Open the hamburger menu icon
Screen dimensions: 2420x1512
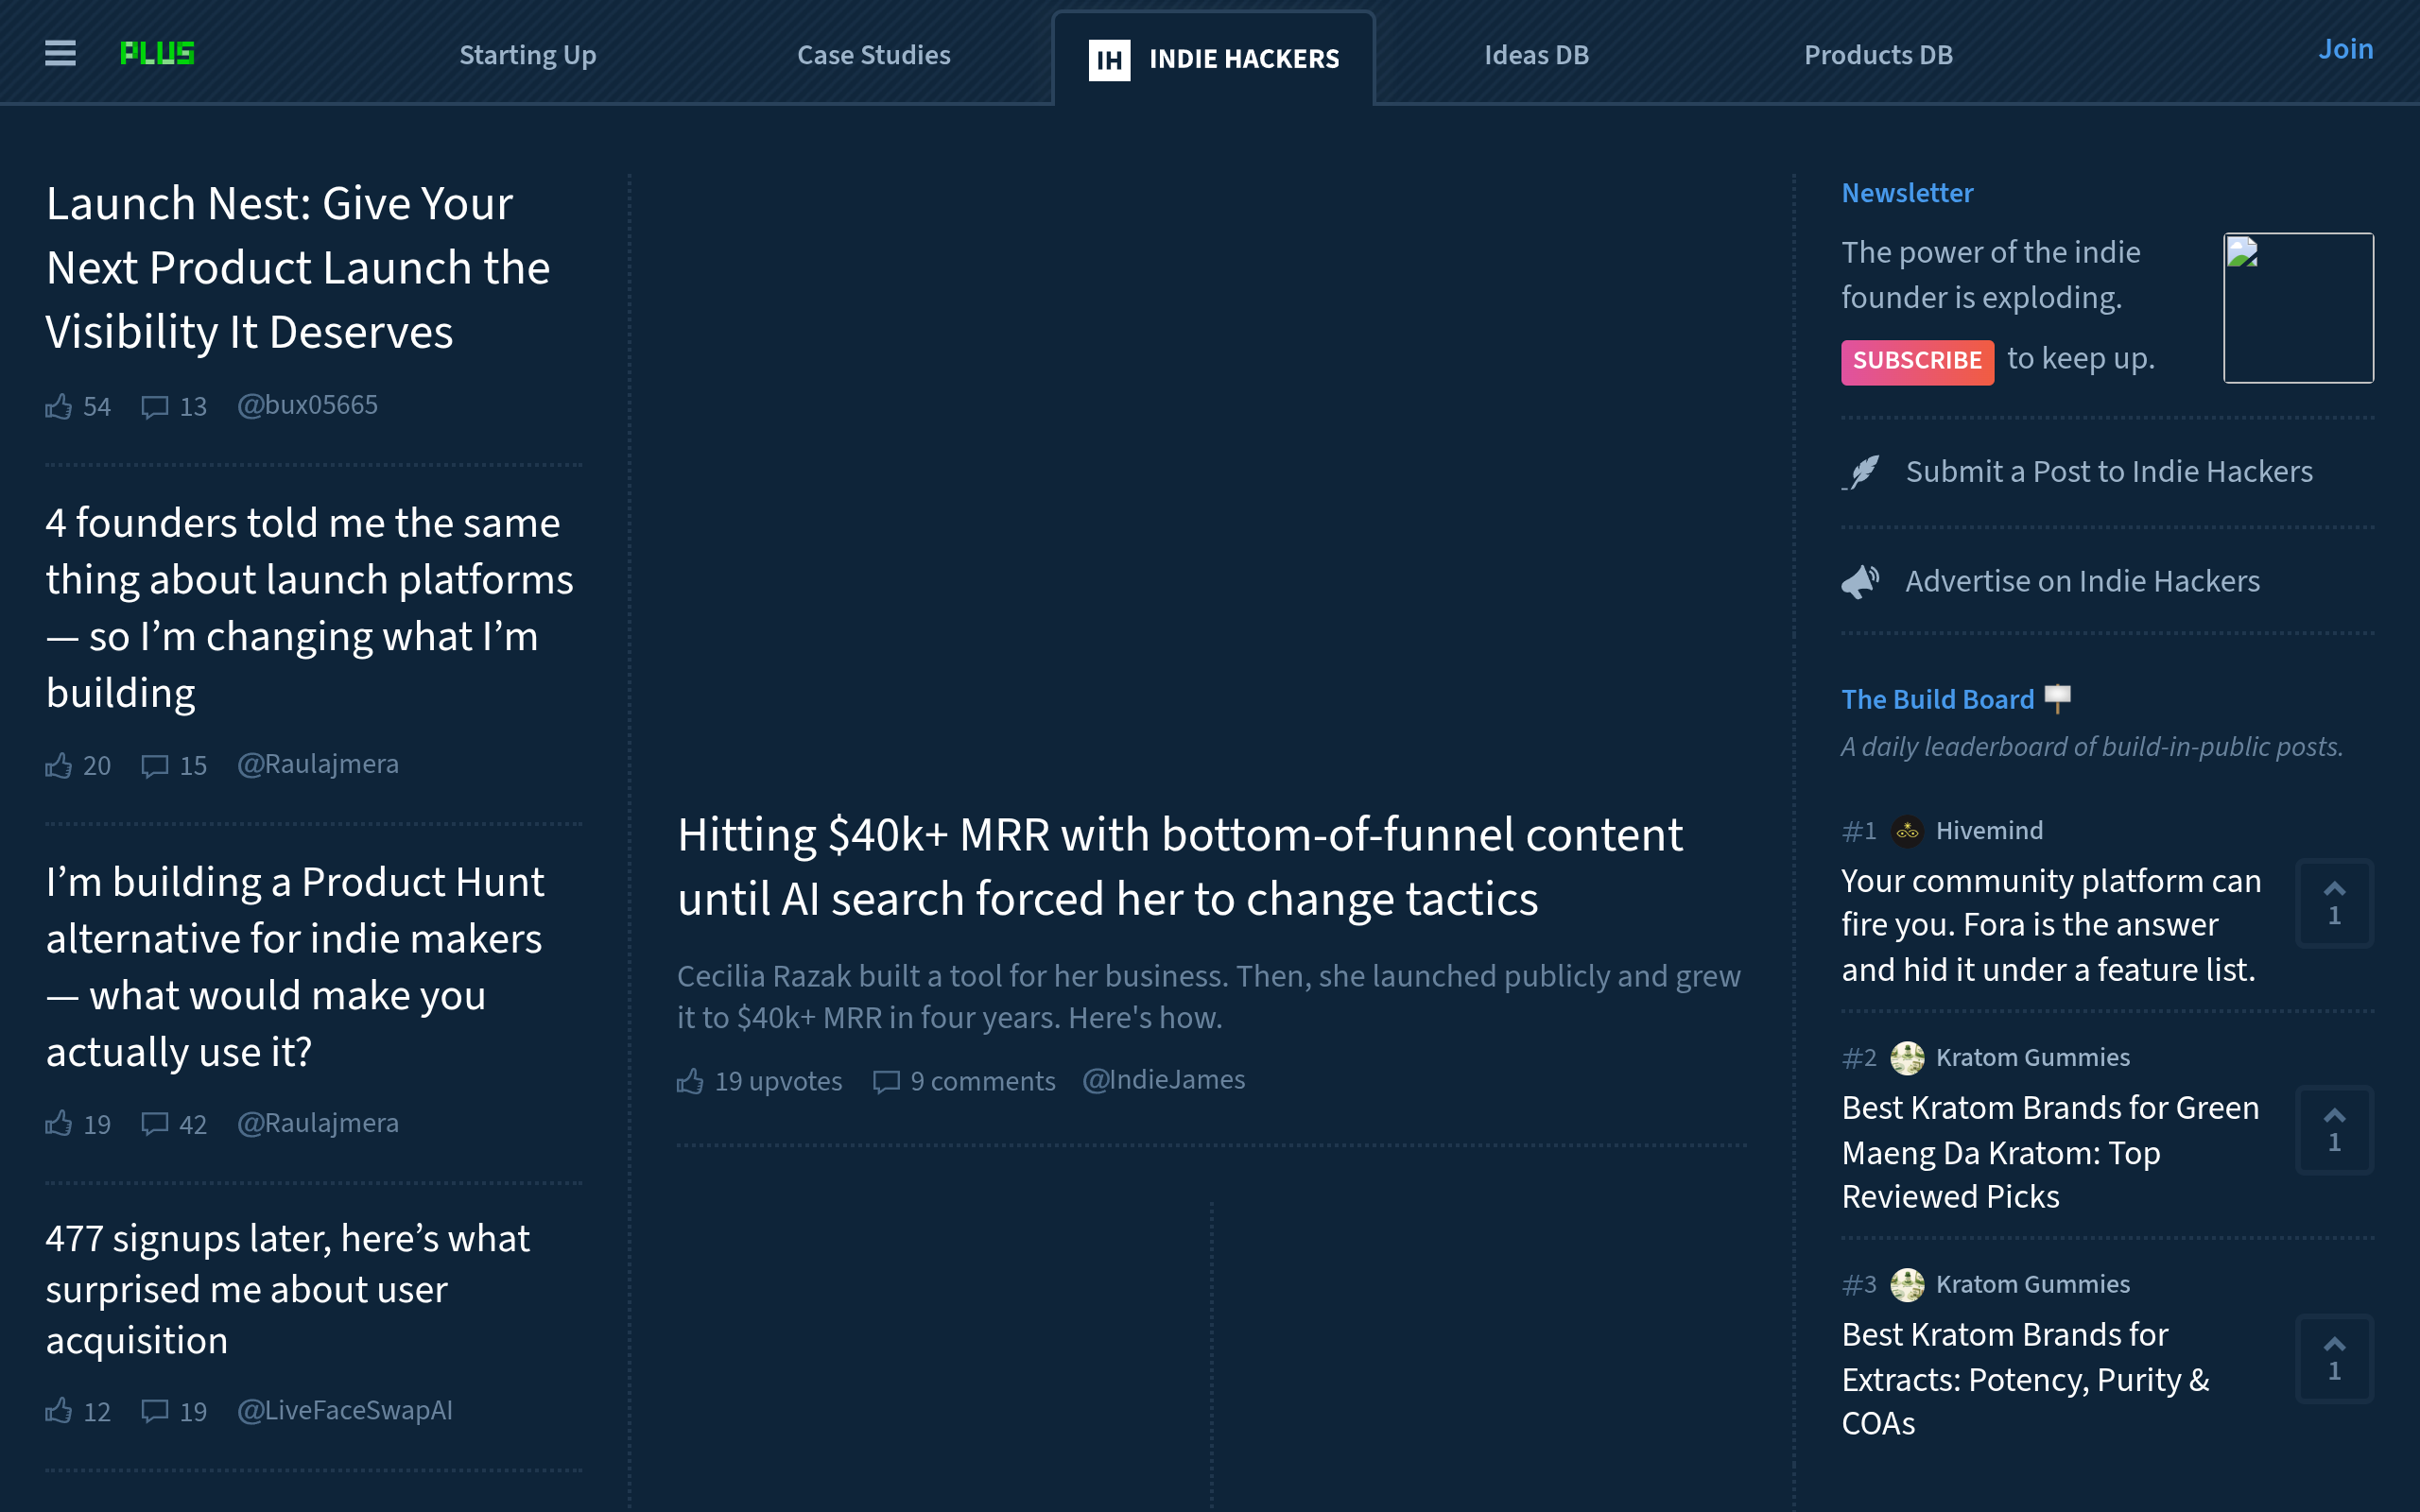60,53
